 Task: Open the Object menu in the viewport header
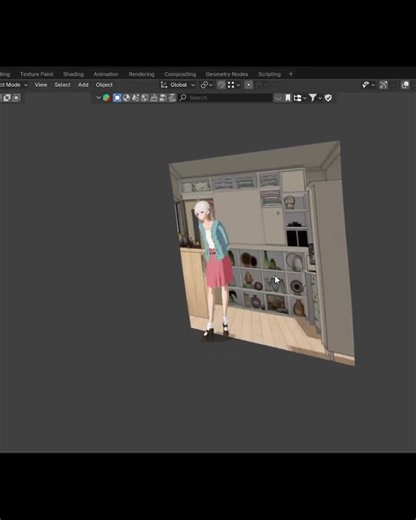click(104, 85)
